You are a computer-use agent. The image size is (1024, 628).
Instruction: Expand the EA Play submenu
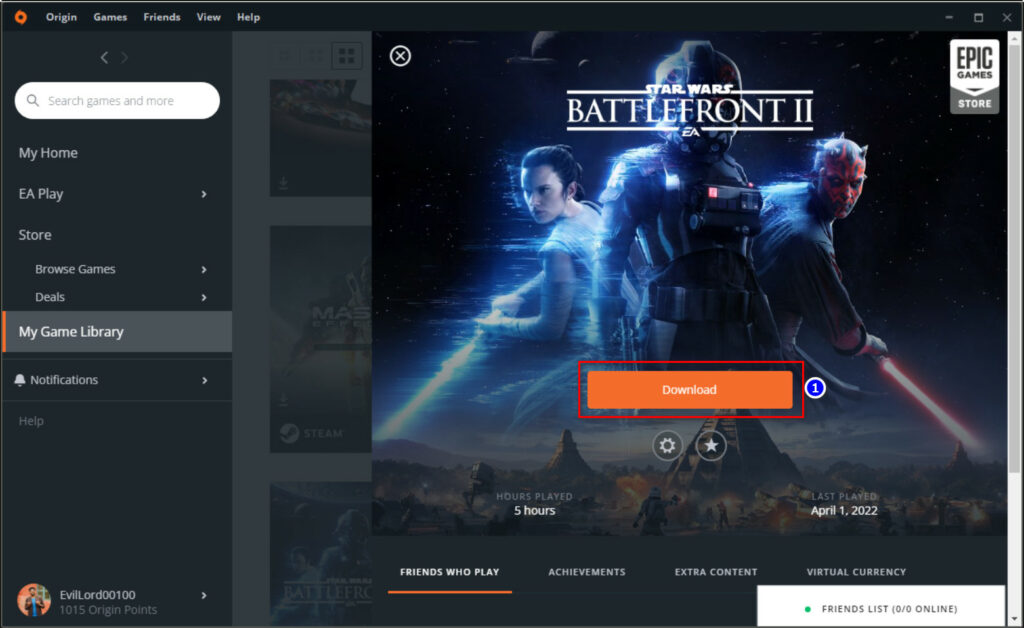pyautogui.click(x=204, y=194)
